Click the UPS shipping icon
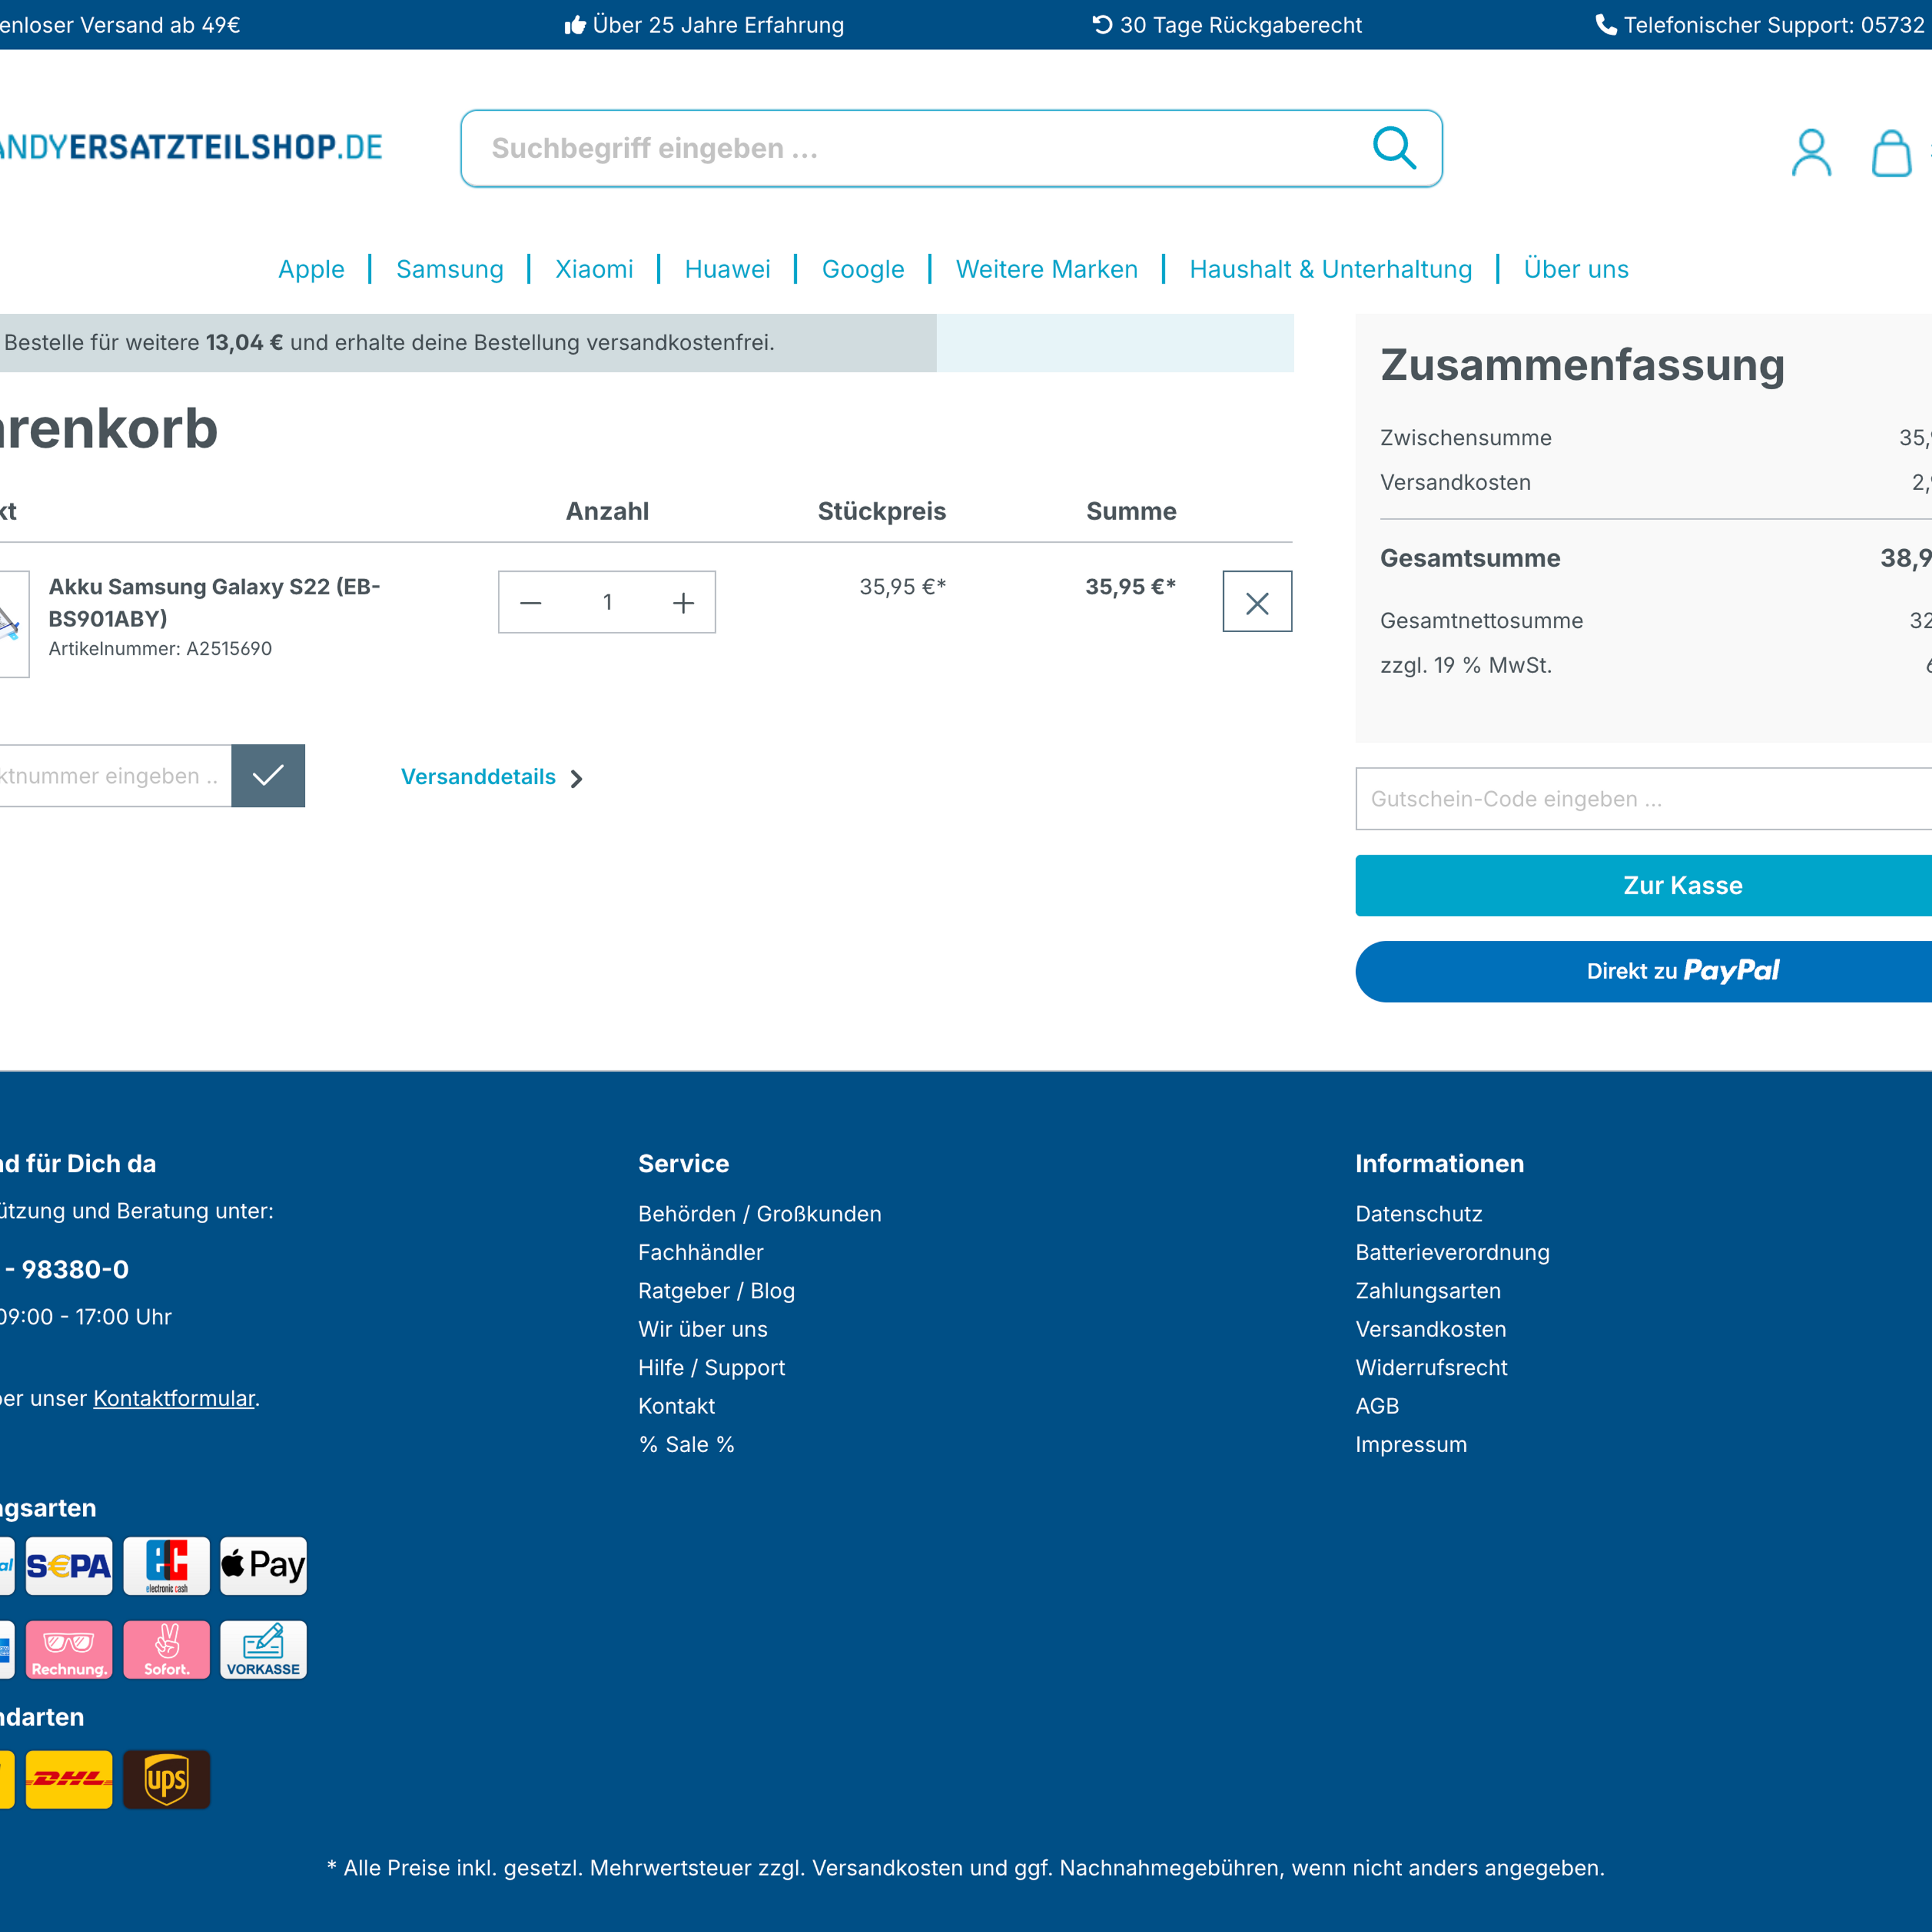The height and width of the screenshot is (1932, 1932). pos(166,1779)
